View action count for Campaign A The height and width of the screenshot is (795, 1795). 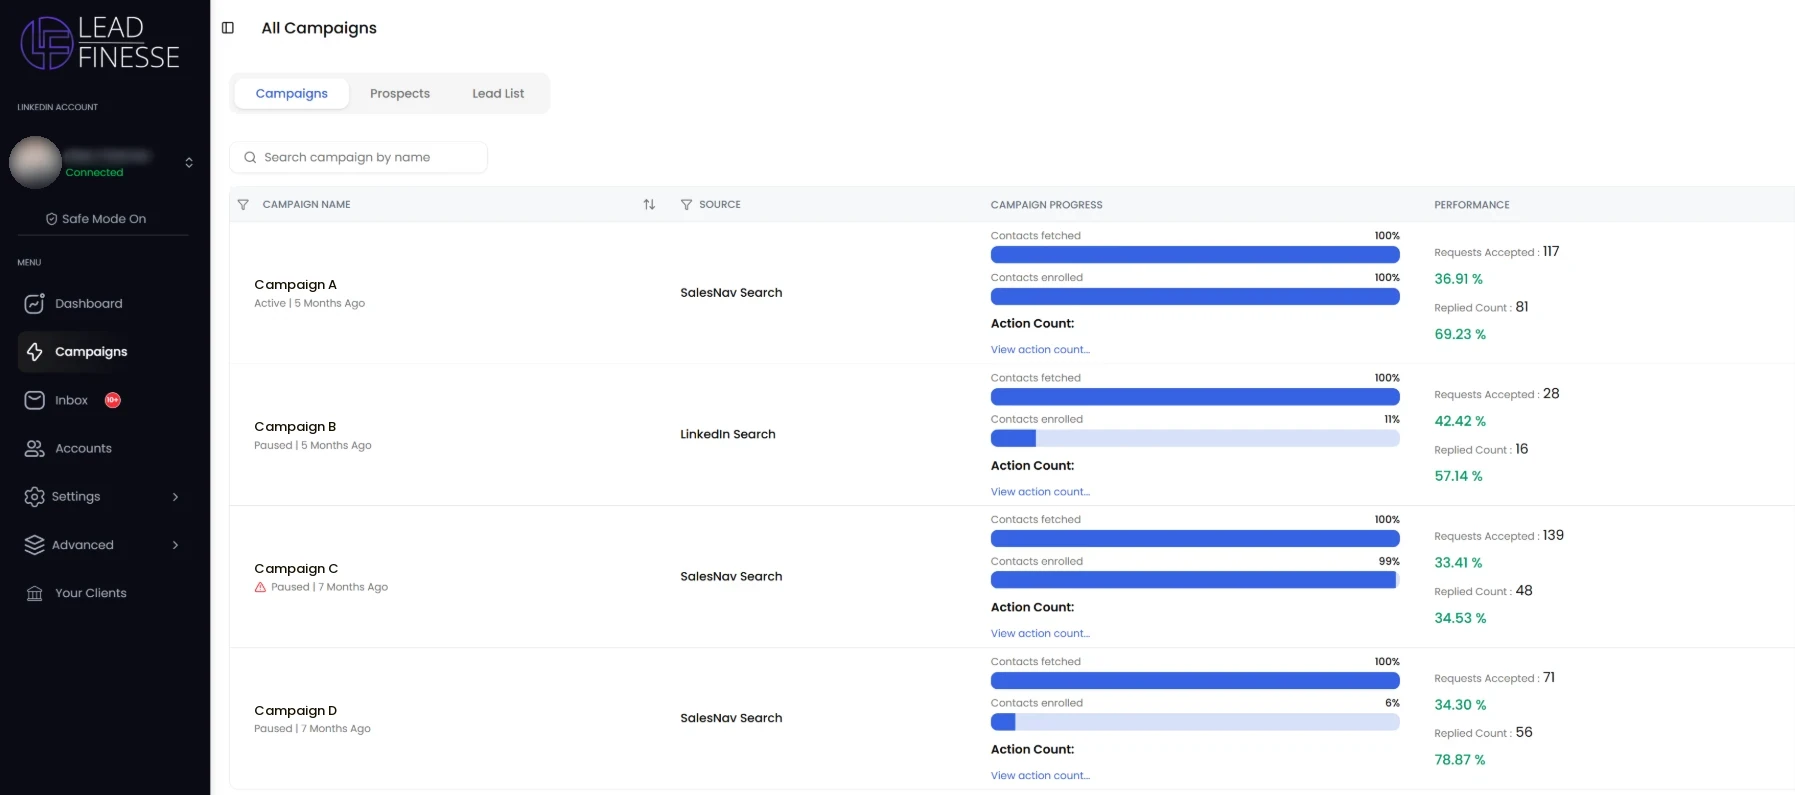(1040, 350)
